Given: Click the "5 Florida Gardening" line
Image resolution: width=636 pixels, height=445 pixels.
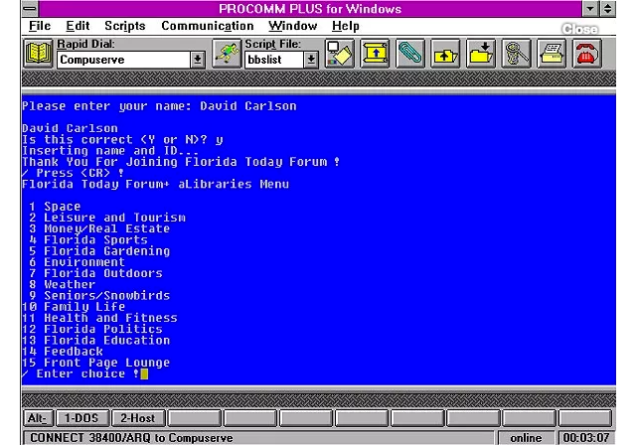Looking at the screenshot, I should pyautogui.click(x=99, y=251).
